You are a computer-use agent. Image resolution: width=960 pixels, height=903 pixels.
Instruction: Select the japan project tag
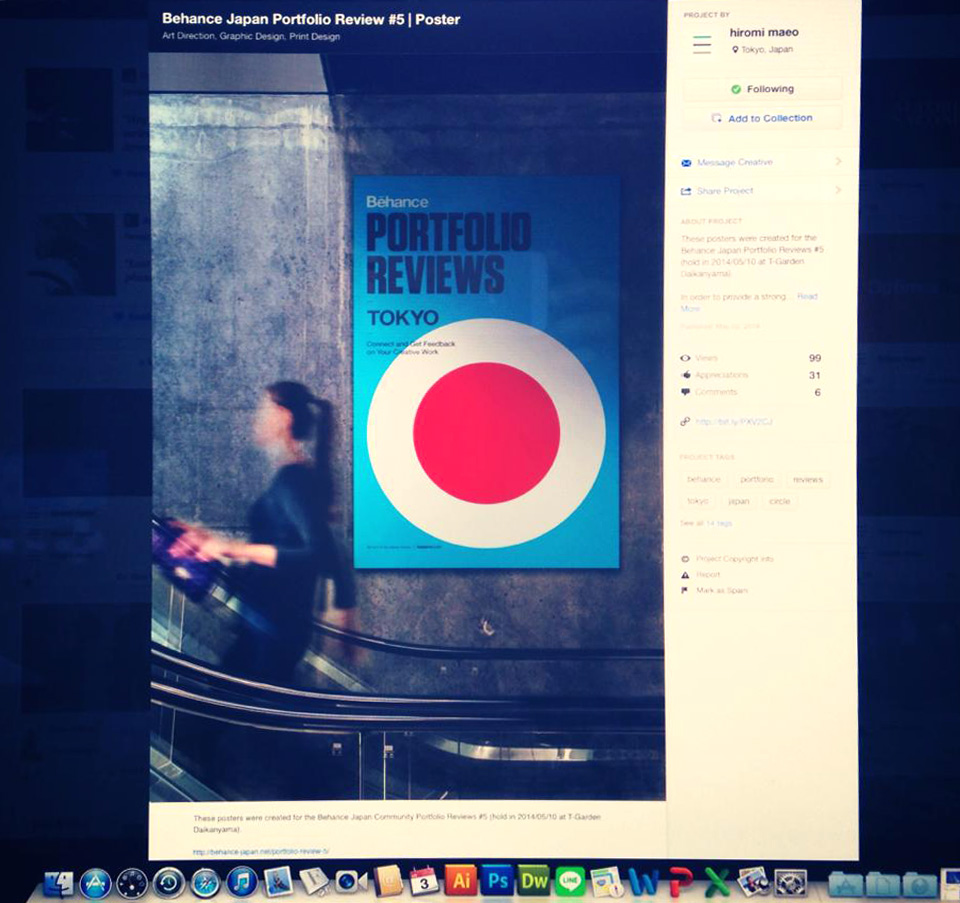tap(738, 501)
